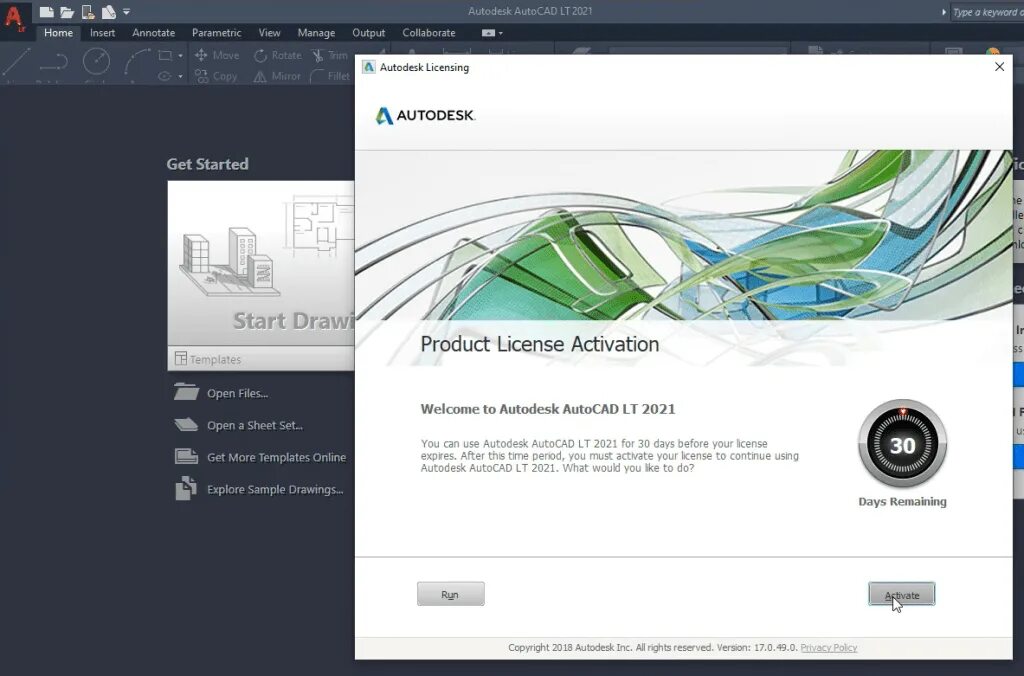The height and width of the screenshot is (676, 1024).
Task: Click the Fillet tool in the Modify panel
Action: pos(330,76)
